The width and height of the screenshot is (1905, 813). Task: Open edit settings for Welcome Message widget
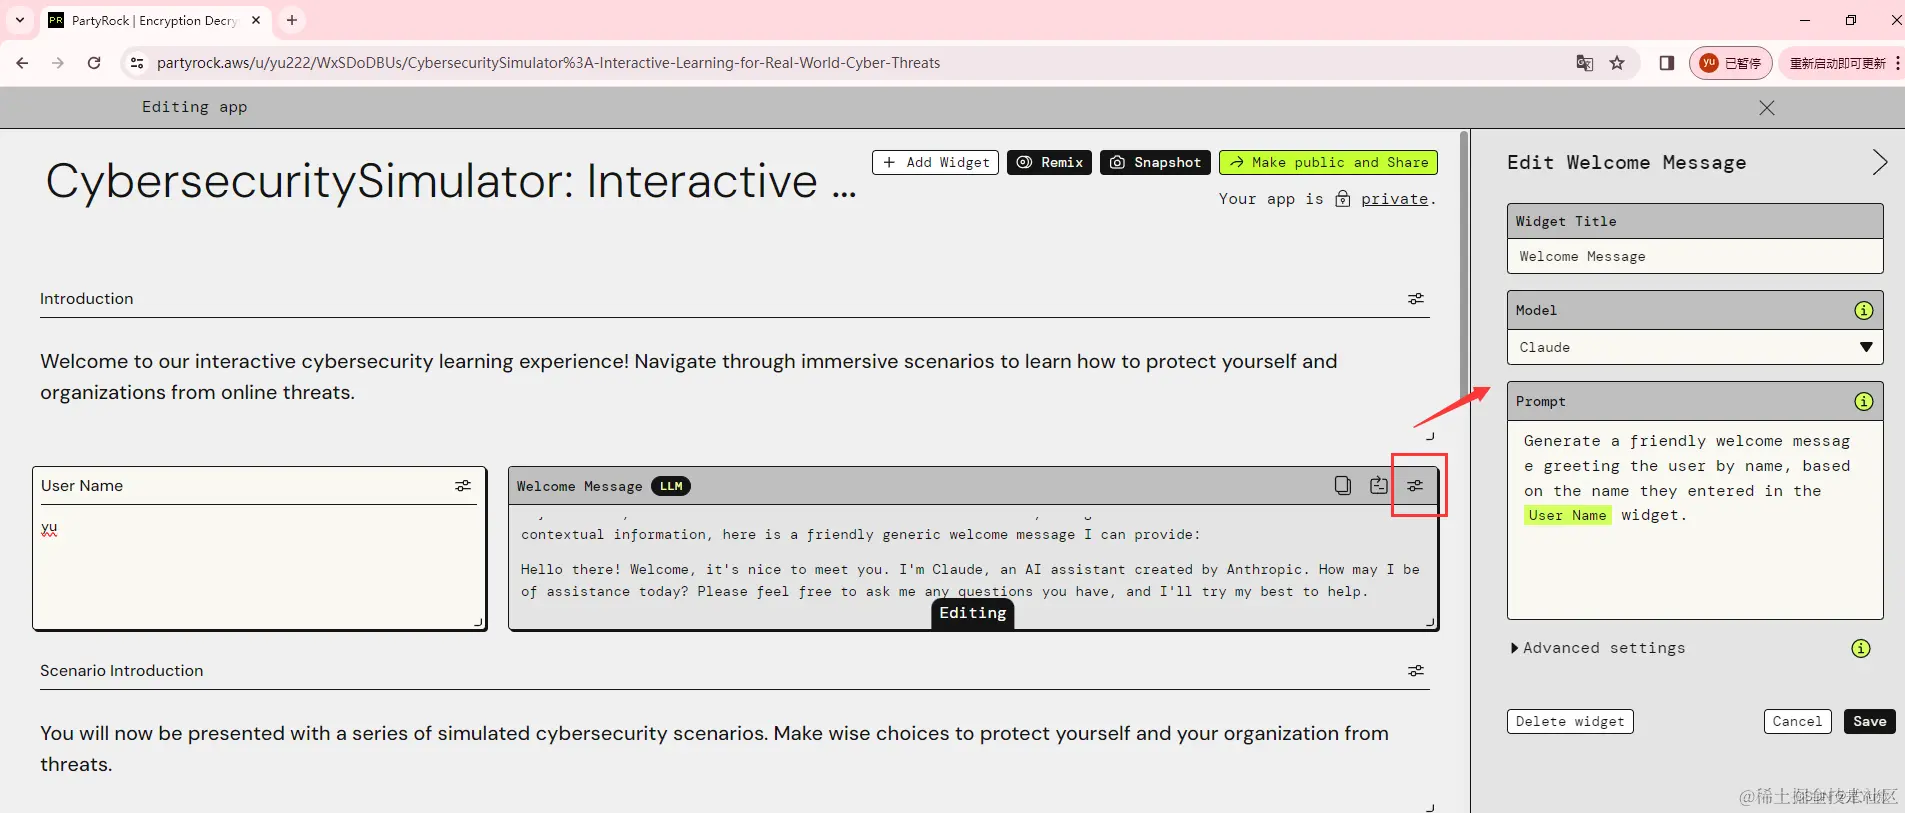pyautogui.click(x=1415, y=486)
